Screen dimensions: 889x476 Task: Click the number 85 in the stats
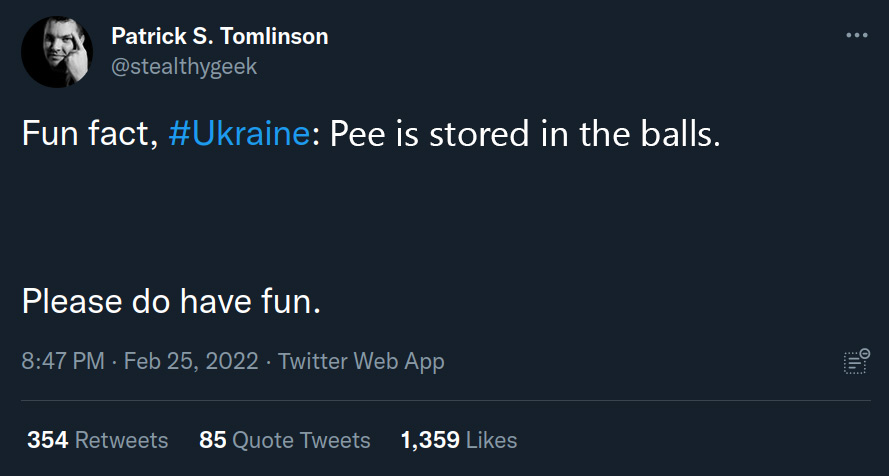213,439
